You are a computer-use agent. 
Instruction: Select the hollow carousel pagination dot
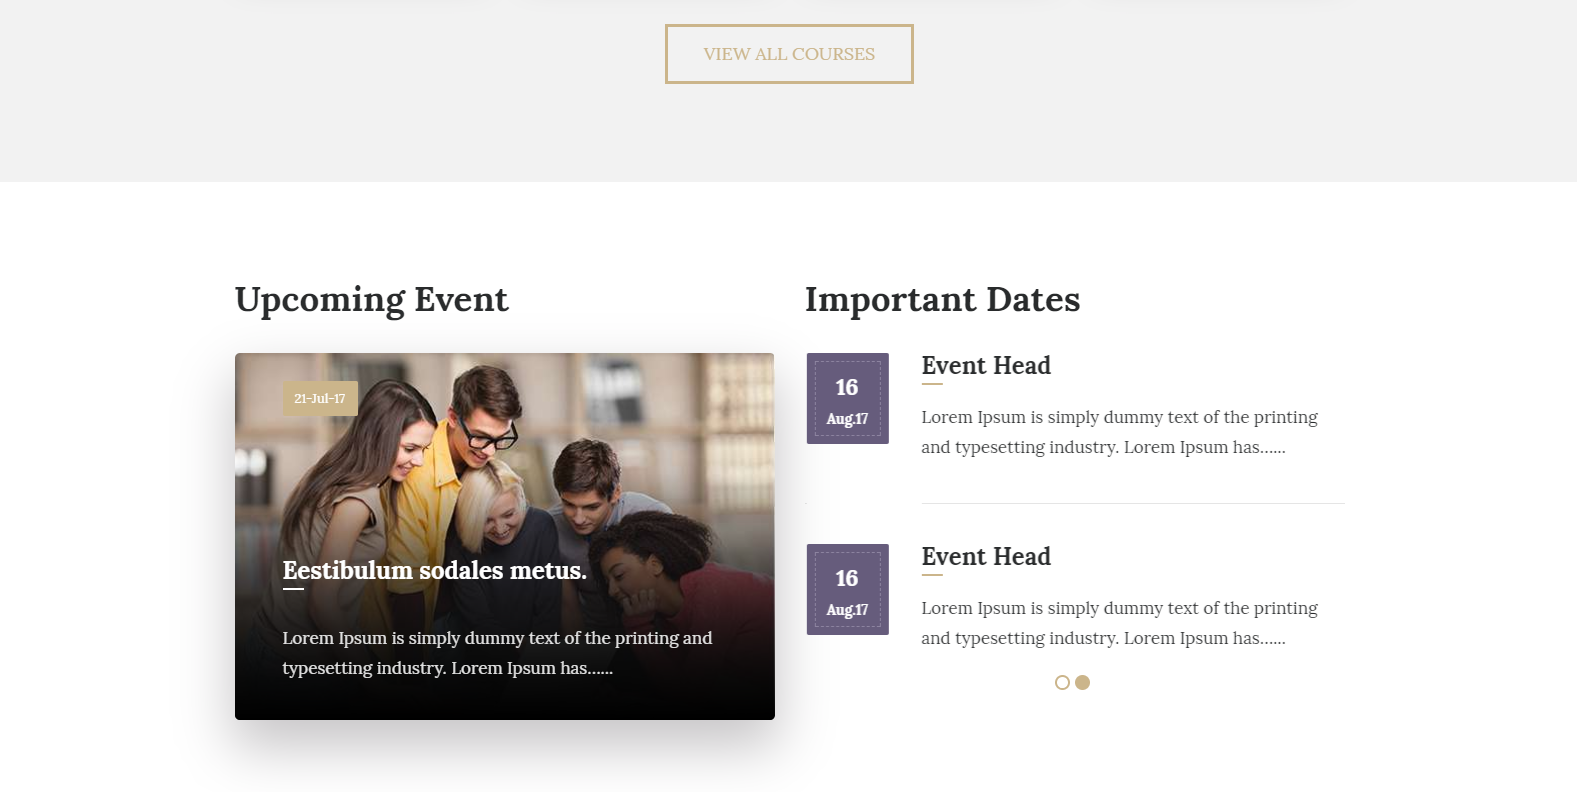tap(1062, 682)
